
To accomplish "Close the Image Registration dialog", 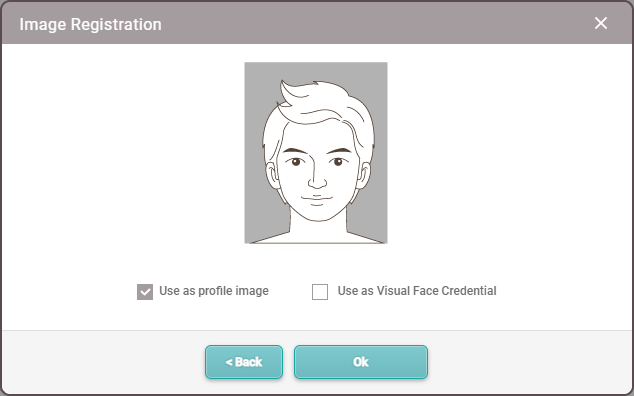I will click(601, 23).
